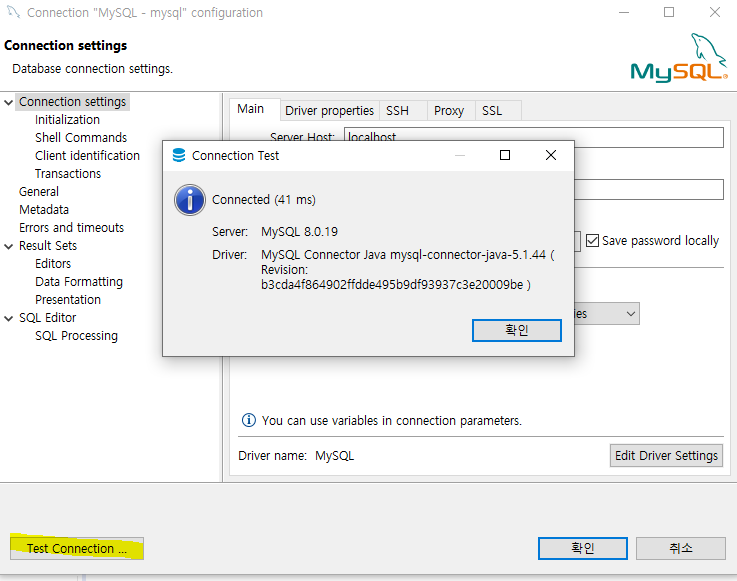Toggle Save password locally checkbox
This screenshot has height=581, width=737.
(x=592, y=241)
